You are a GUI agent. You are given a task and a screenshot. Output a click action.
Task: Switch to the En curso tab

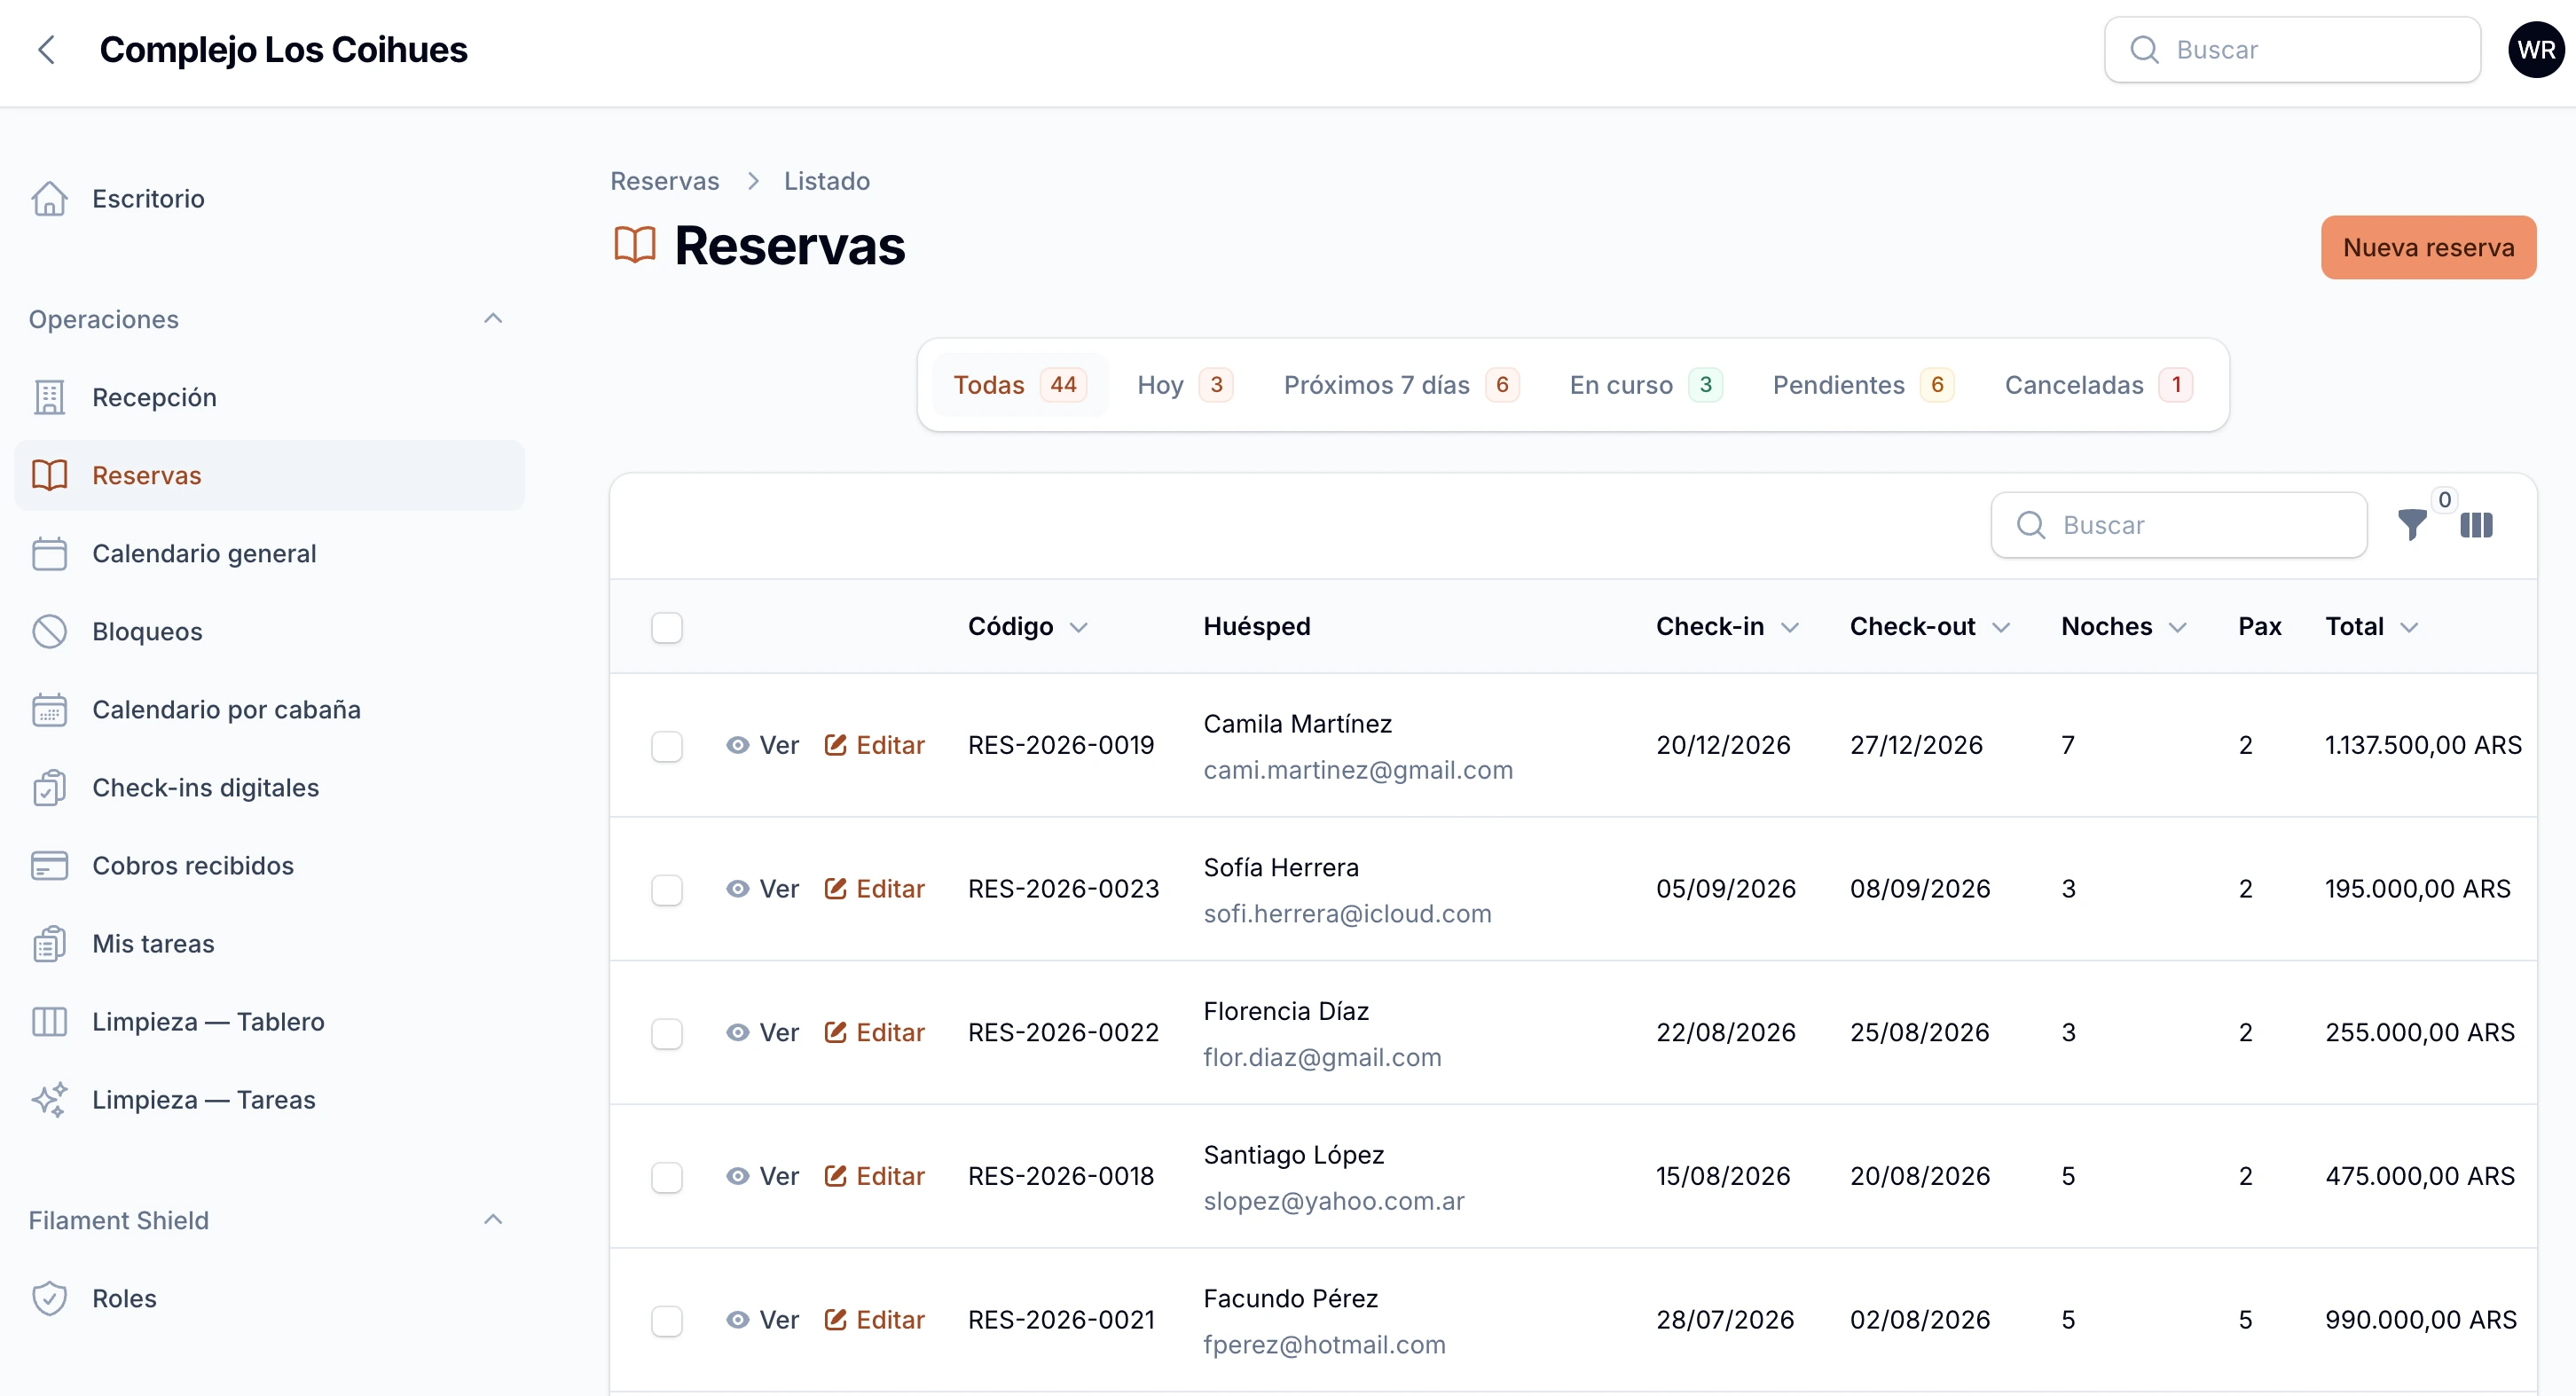pyautogui.click(x=1645, y=385)
